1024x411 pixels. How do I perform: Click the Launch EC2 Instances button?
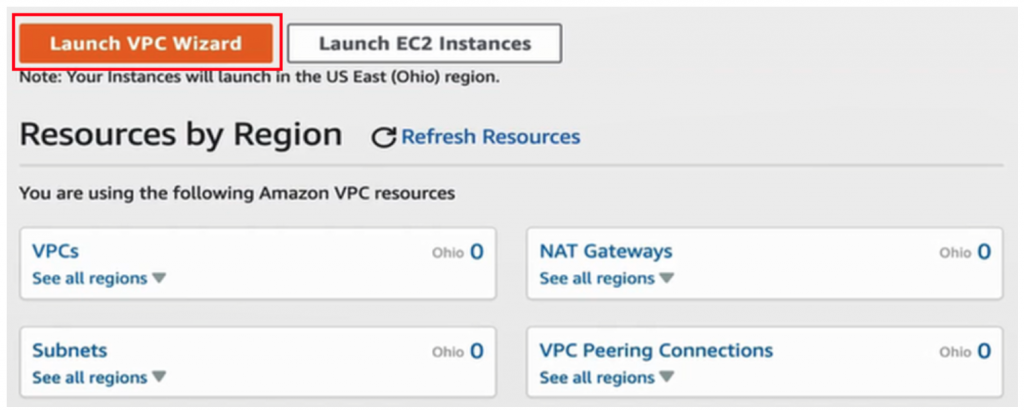tap(424, 43)
